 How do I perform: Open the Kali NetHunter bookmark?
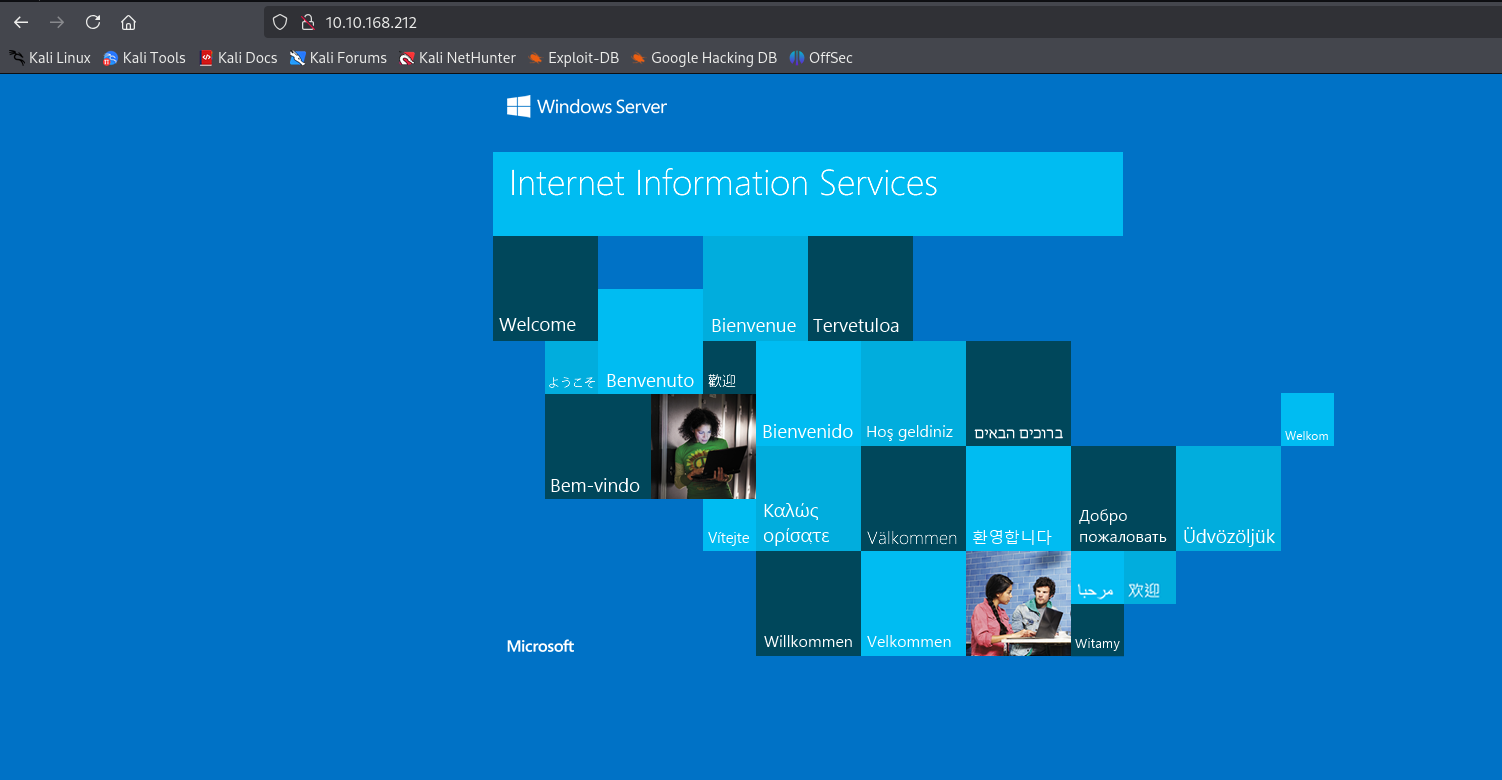457,58
